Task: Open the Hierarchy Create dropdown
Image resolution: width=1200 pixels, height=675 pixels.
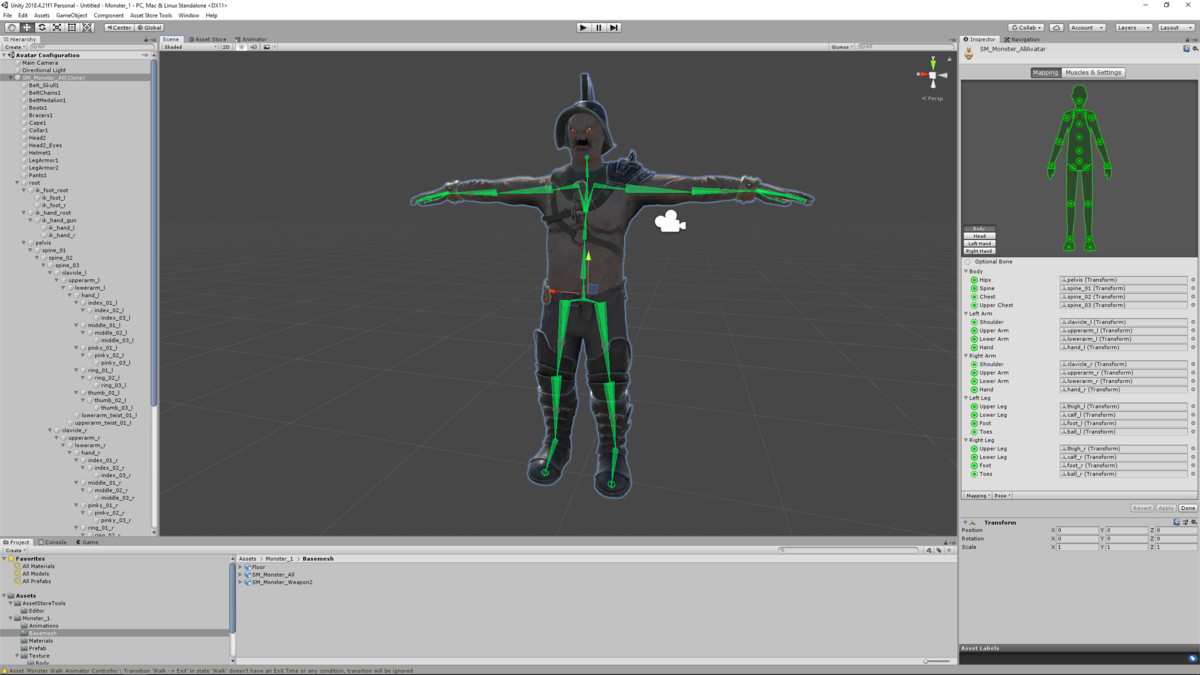Action: coord(14,47)
